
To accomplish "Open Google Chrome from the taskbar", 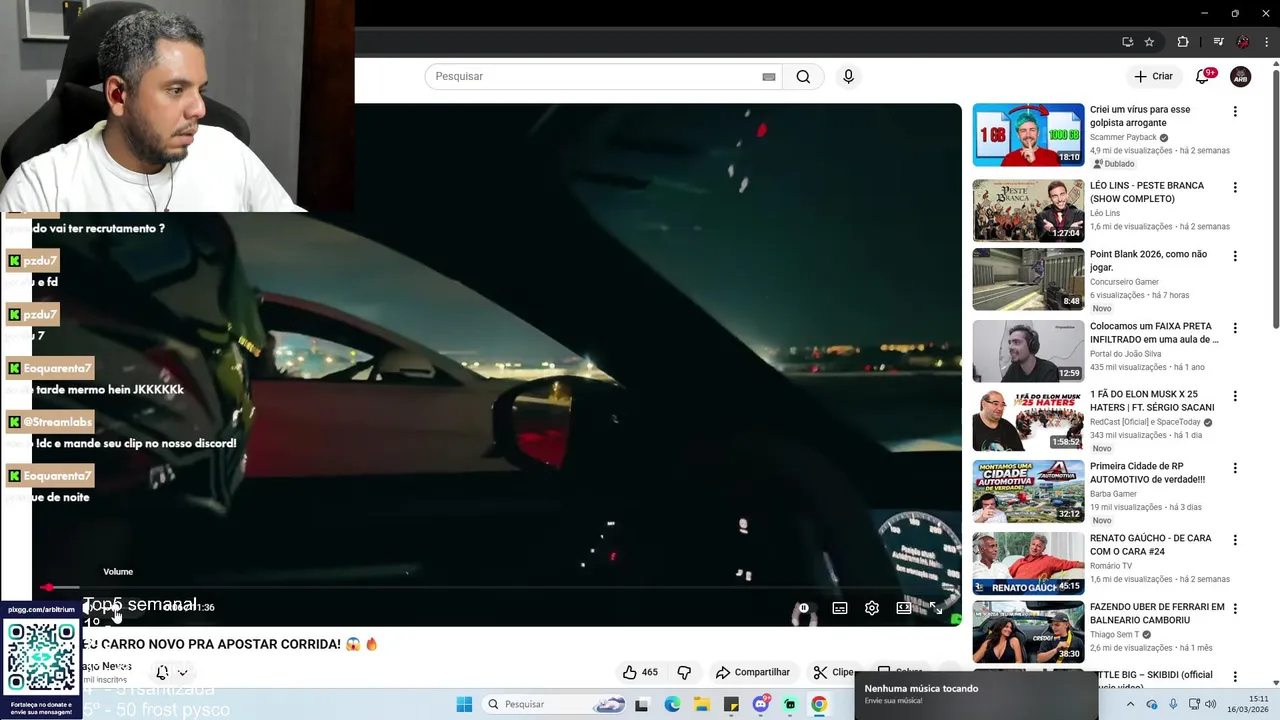I will pyautogui.click(x=819, y=704).
